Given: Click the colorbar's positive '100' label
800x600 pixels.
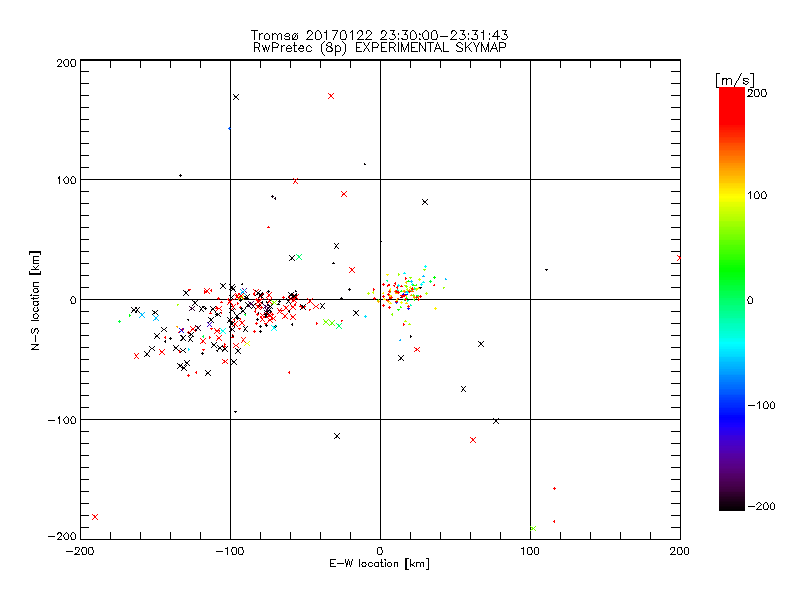Looking at the screenshot, I should tap(757, 195).
